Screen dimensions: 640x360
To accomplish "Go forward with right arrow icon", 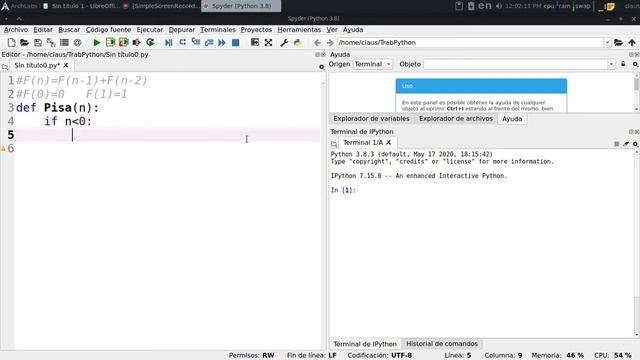I will 330,42.
